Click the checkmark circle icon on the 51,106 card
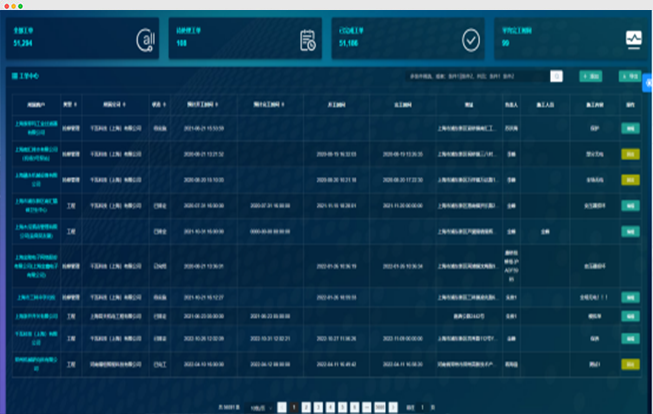The height and width of the screenshot is (414, 653). pos(470,39)
